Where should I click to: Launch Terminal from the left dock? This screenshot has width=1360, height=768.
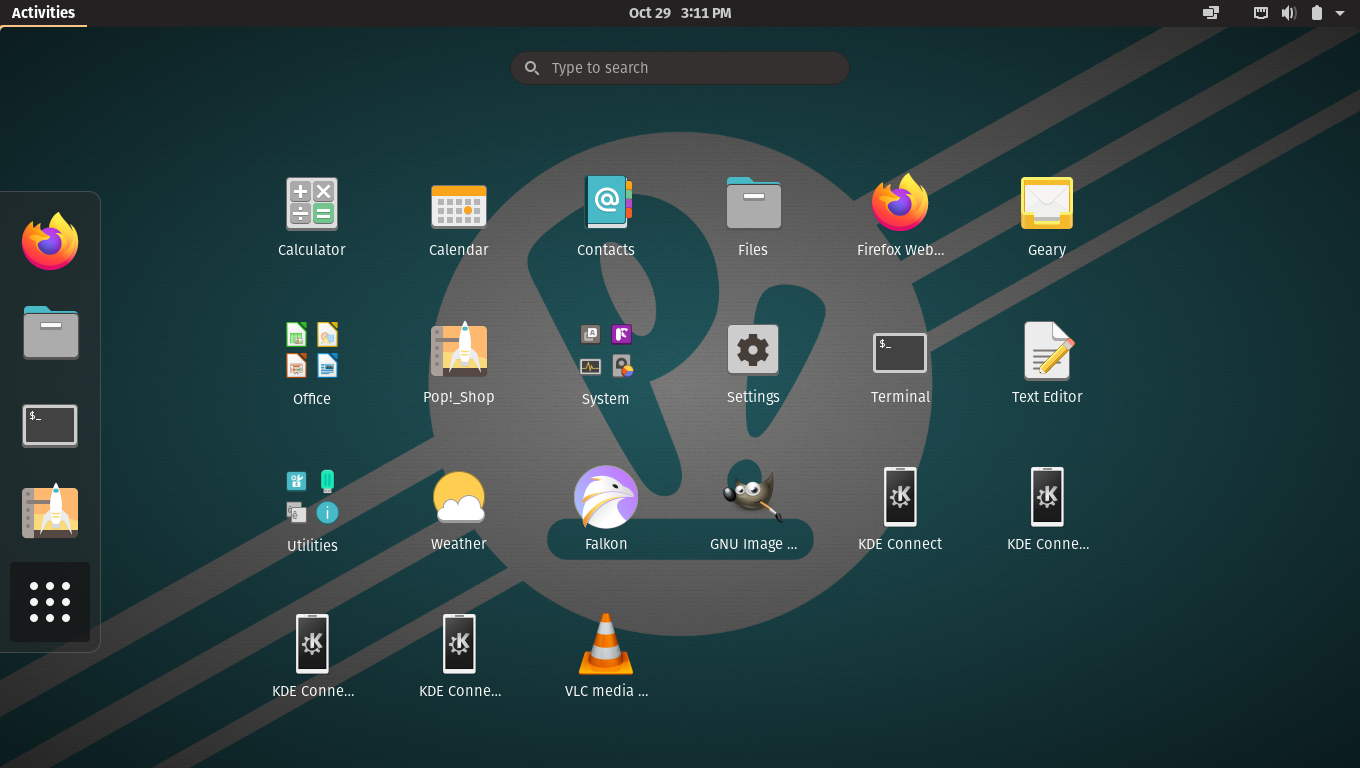50,425
